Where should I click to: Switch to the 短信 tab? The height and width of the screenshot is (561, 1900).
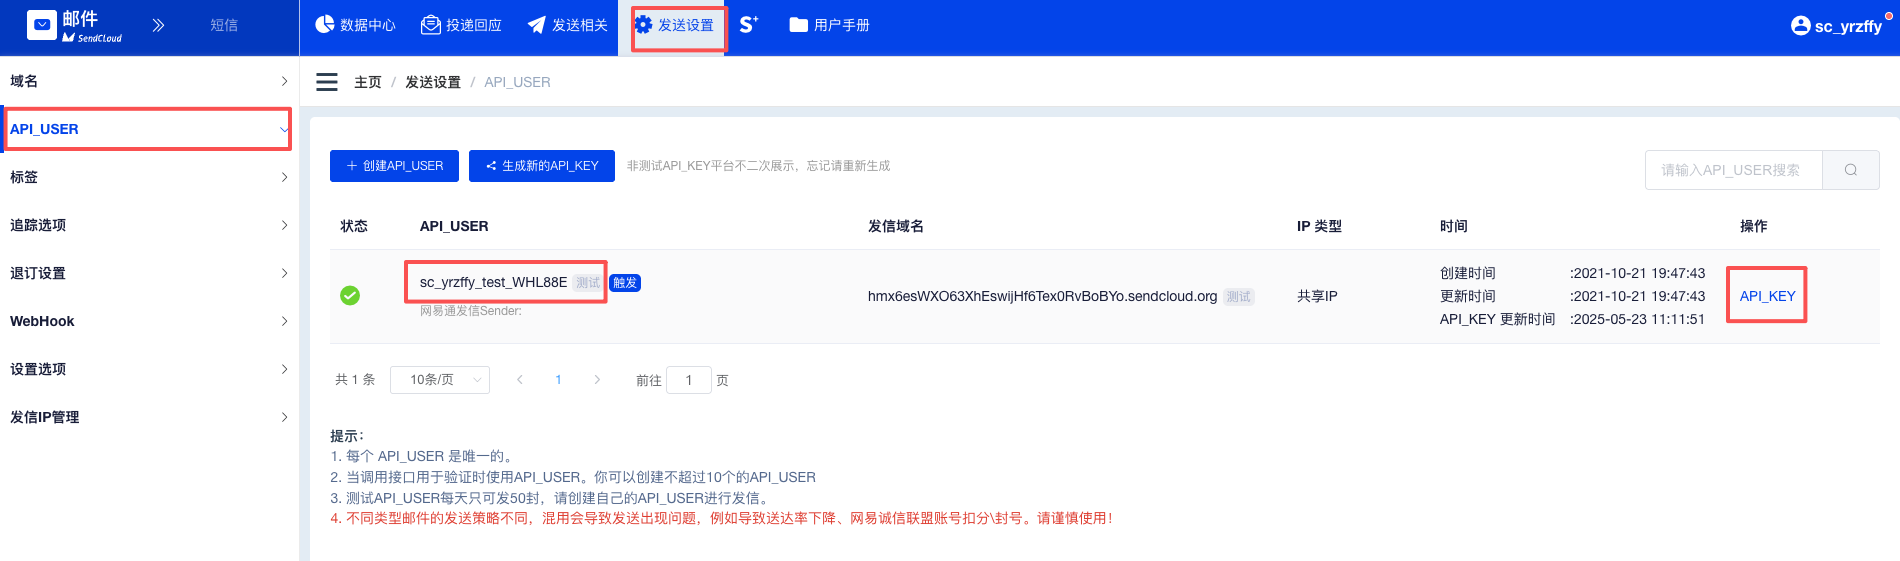pyautogui.click(x=224, y=25)
